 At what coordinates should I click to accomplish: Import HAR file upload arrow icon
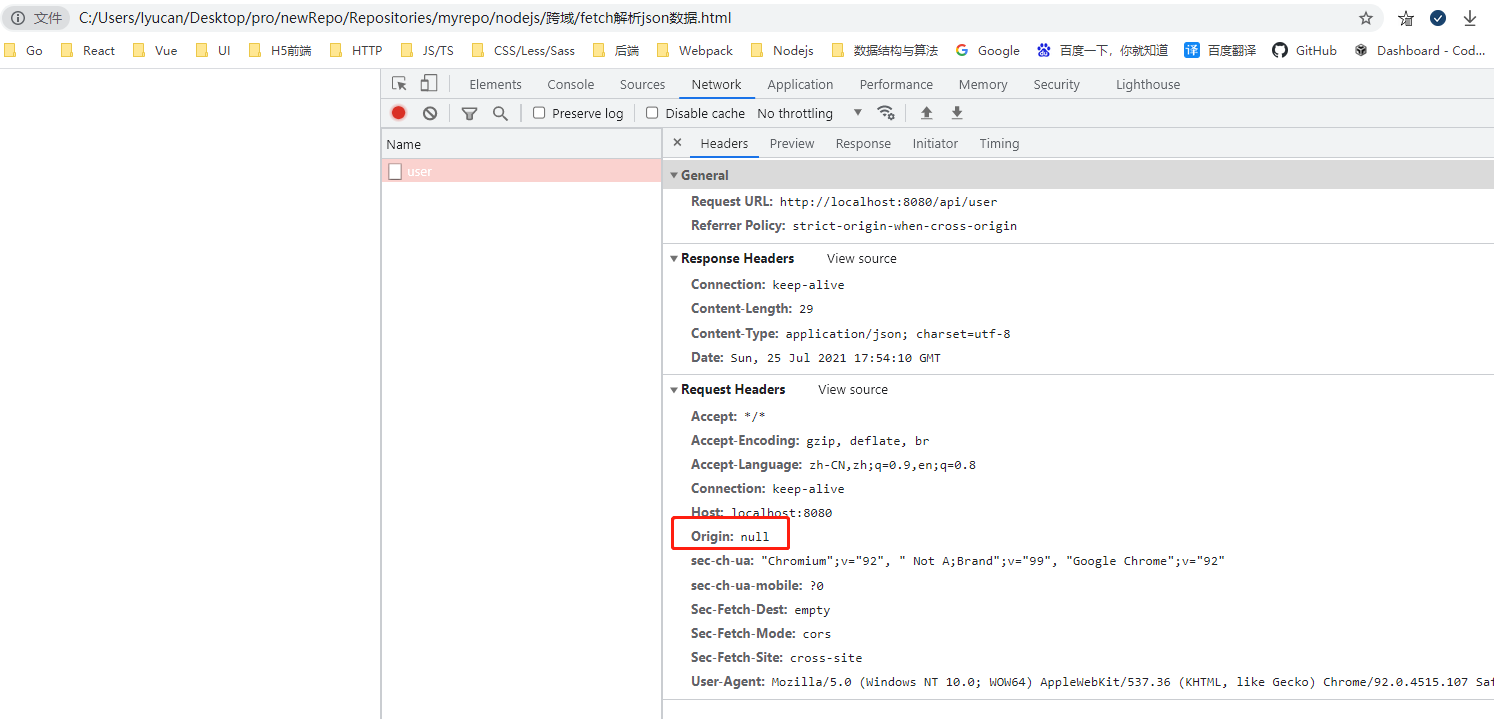[x=926, y=113]
